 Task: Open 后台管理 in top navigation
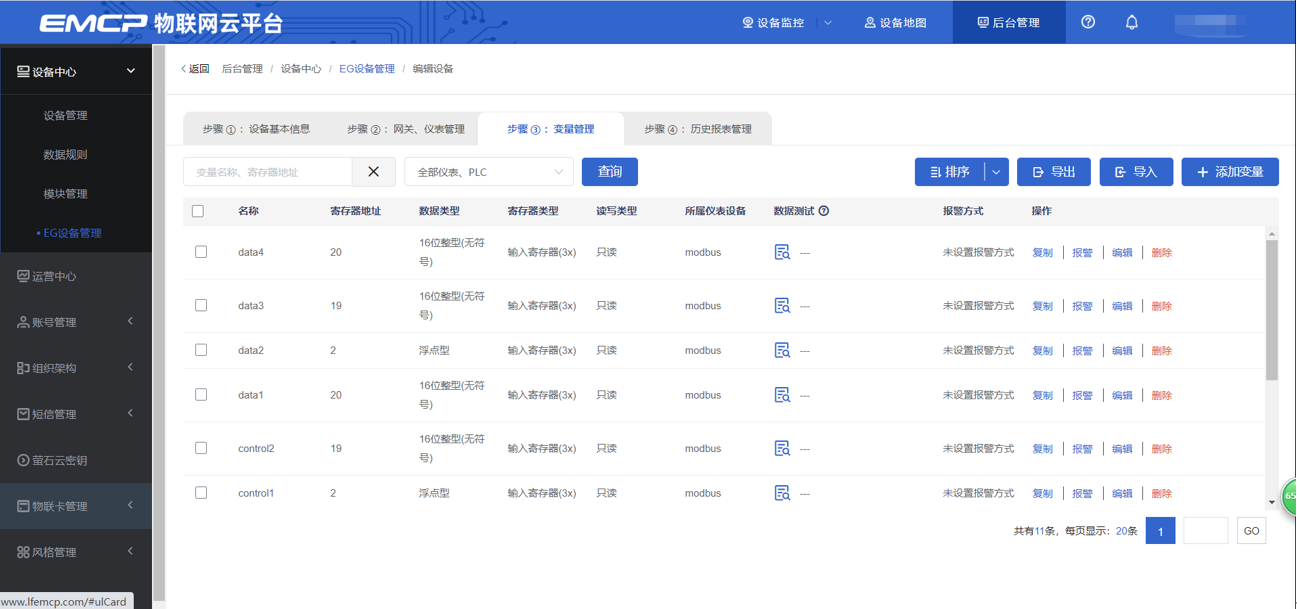(x=1008, y=23)
